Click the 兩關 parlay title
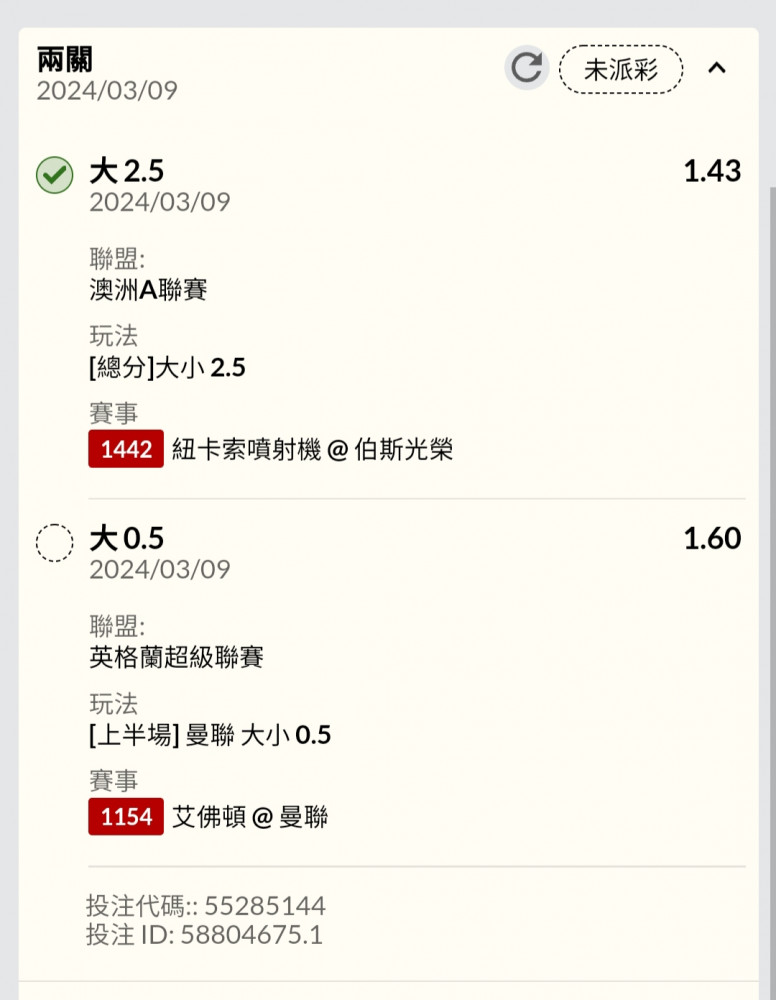The width and height of the screenshot is (776, 1000). pos(65,59)
